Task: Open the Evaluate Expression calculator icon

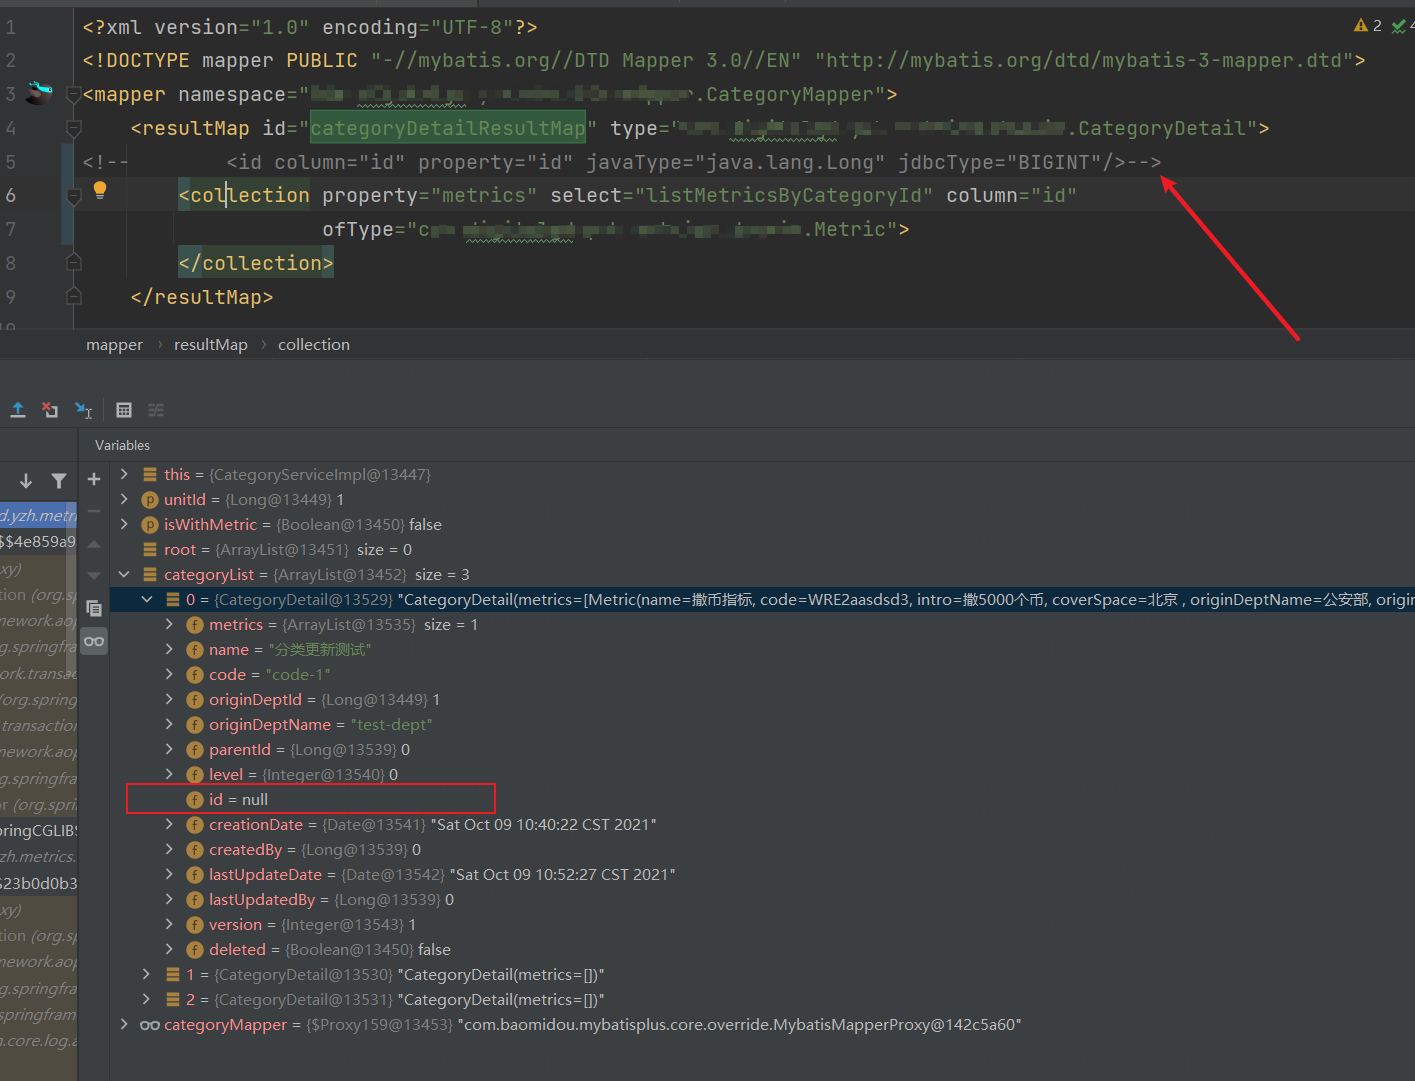Action: click(124, 410)
